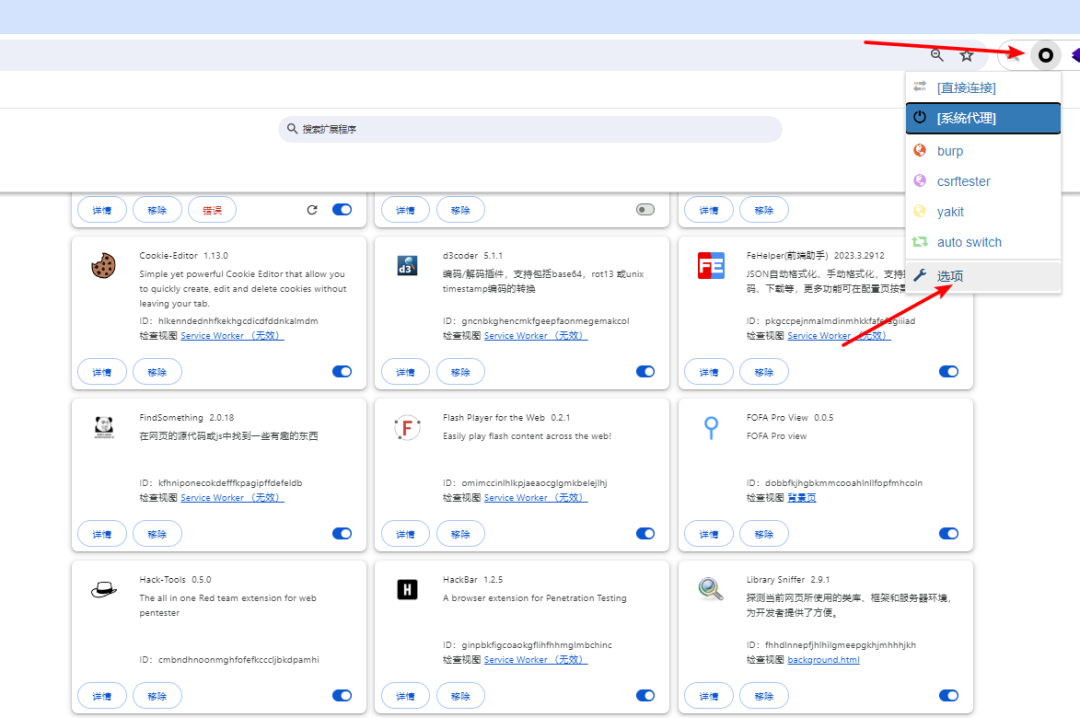Click the FeHelper FE icon

(711, 265)
